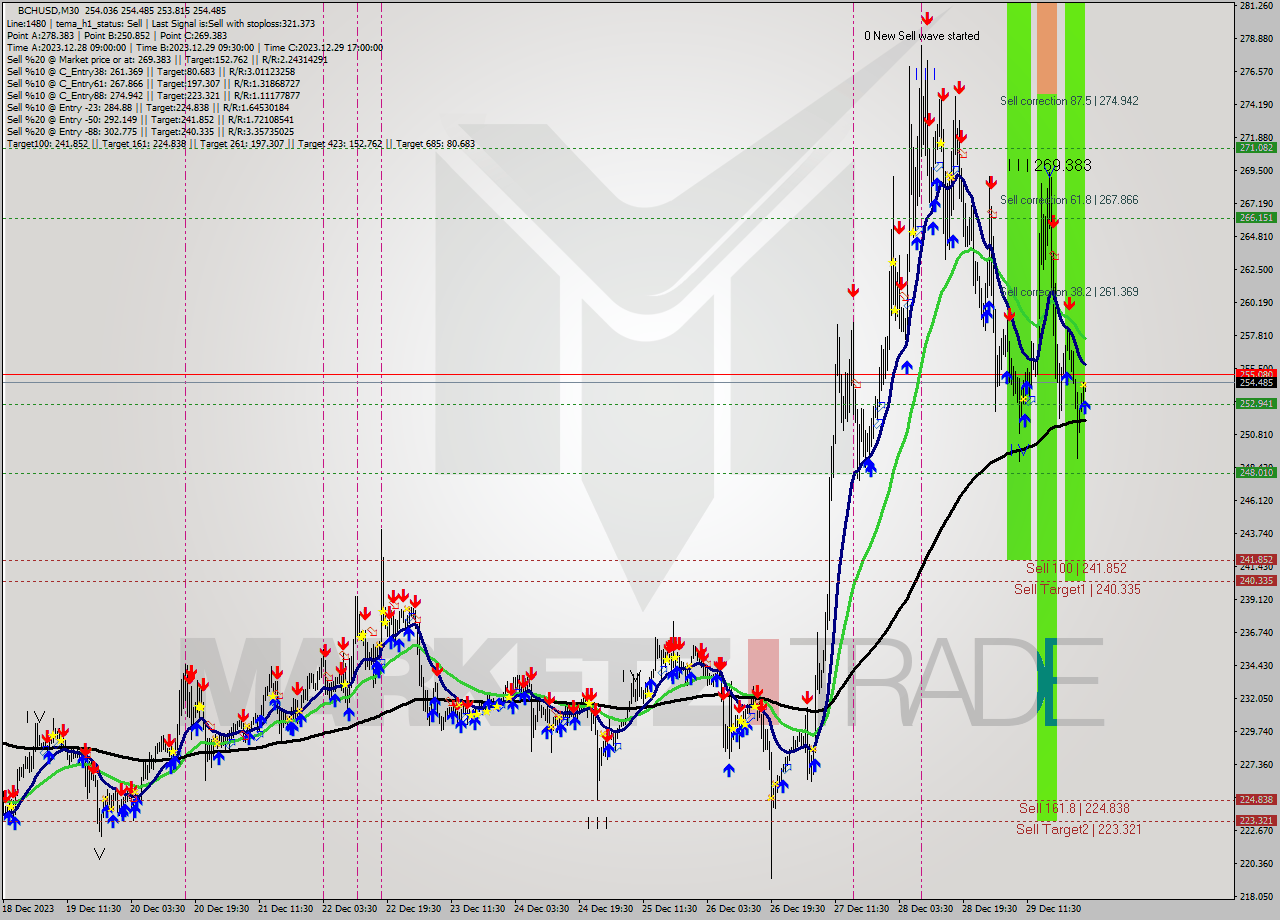This screenshot has width=1280, height=920.
Task: Click the 'Target100: 241.852' targets line
Action: coord(240,143)
